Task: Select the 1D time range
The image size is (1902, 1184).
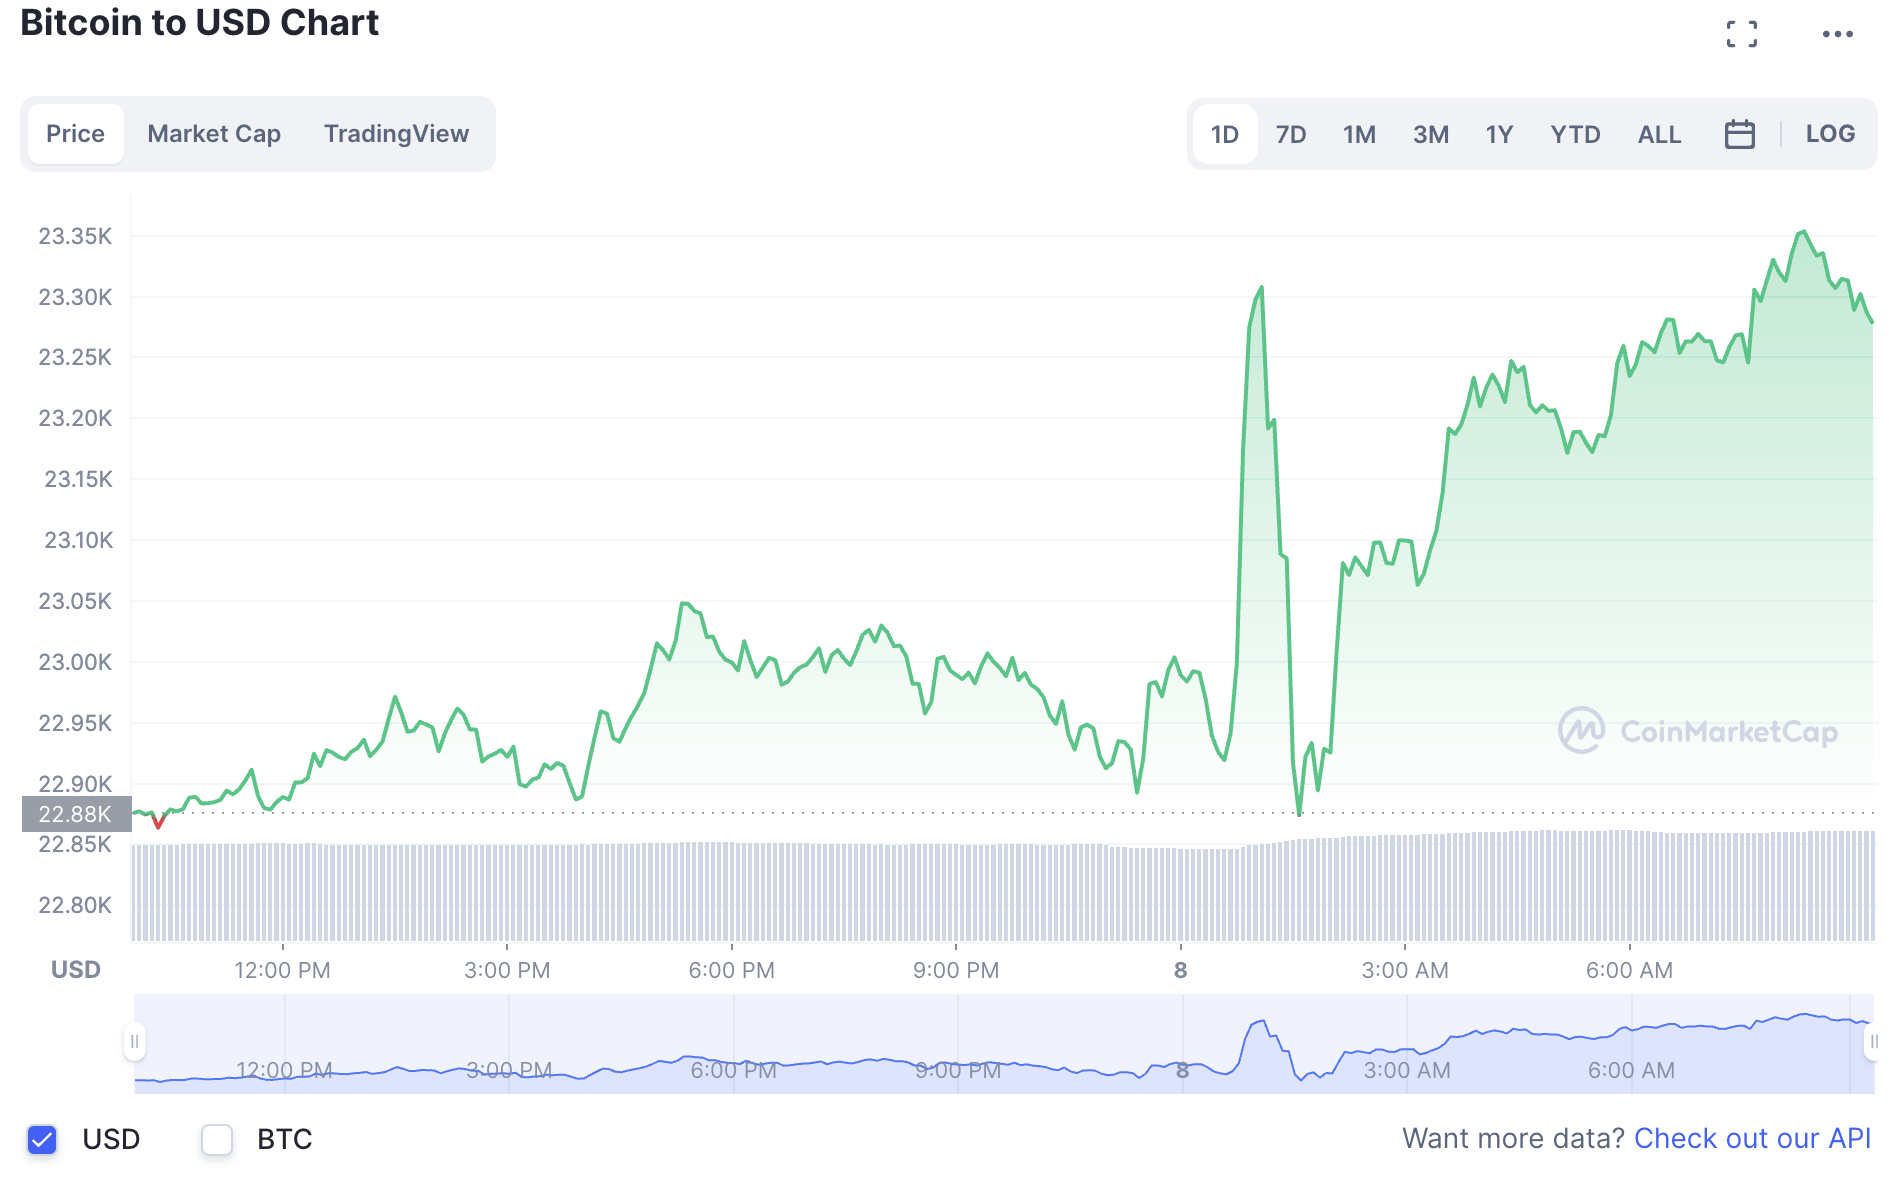Action: [1225, 134]
